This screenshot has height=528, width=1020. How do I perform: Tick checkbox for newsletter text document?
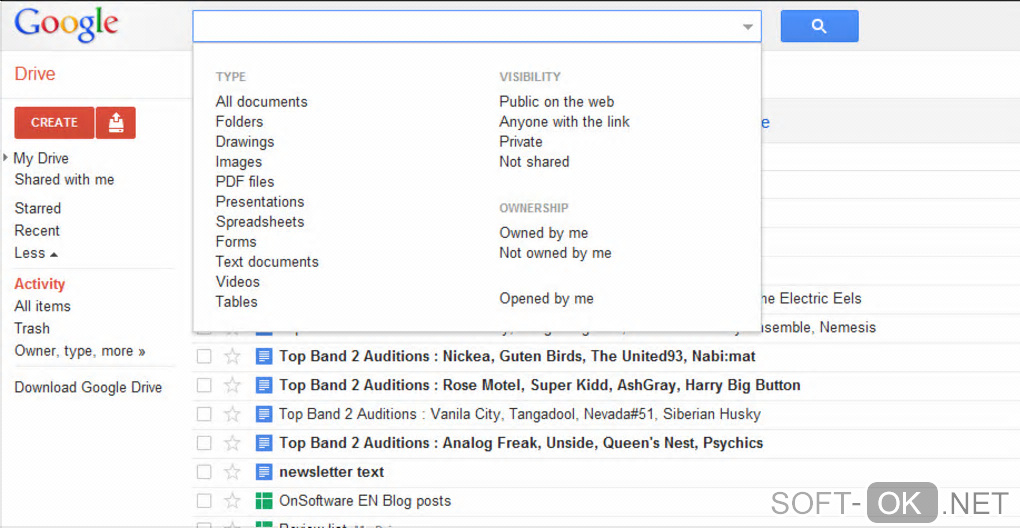tap(204, 472)
